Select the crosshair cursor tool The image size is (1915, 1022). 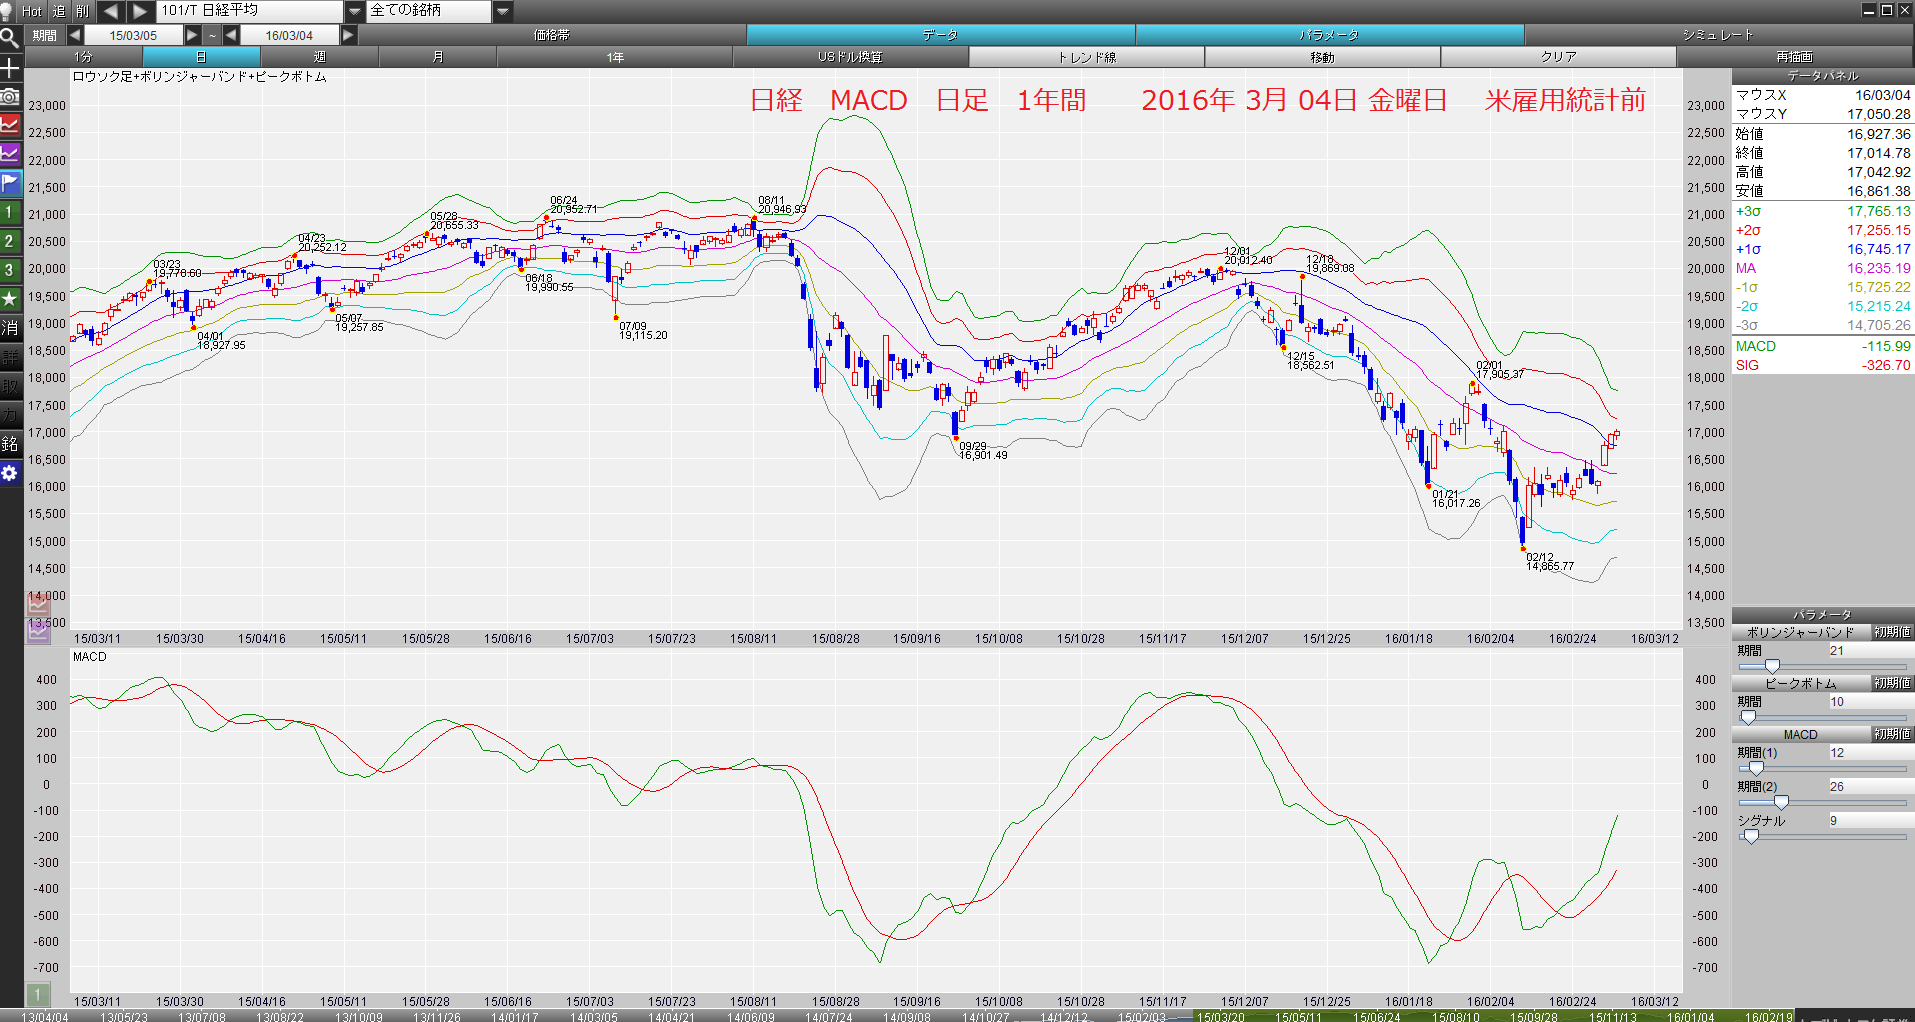[10, 68]
